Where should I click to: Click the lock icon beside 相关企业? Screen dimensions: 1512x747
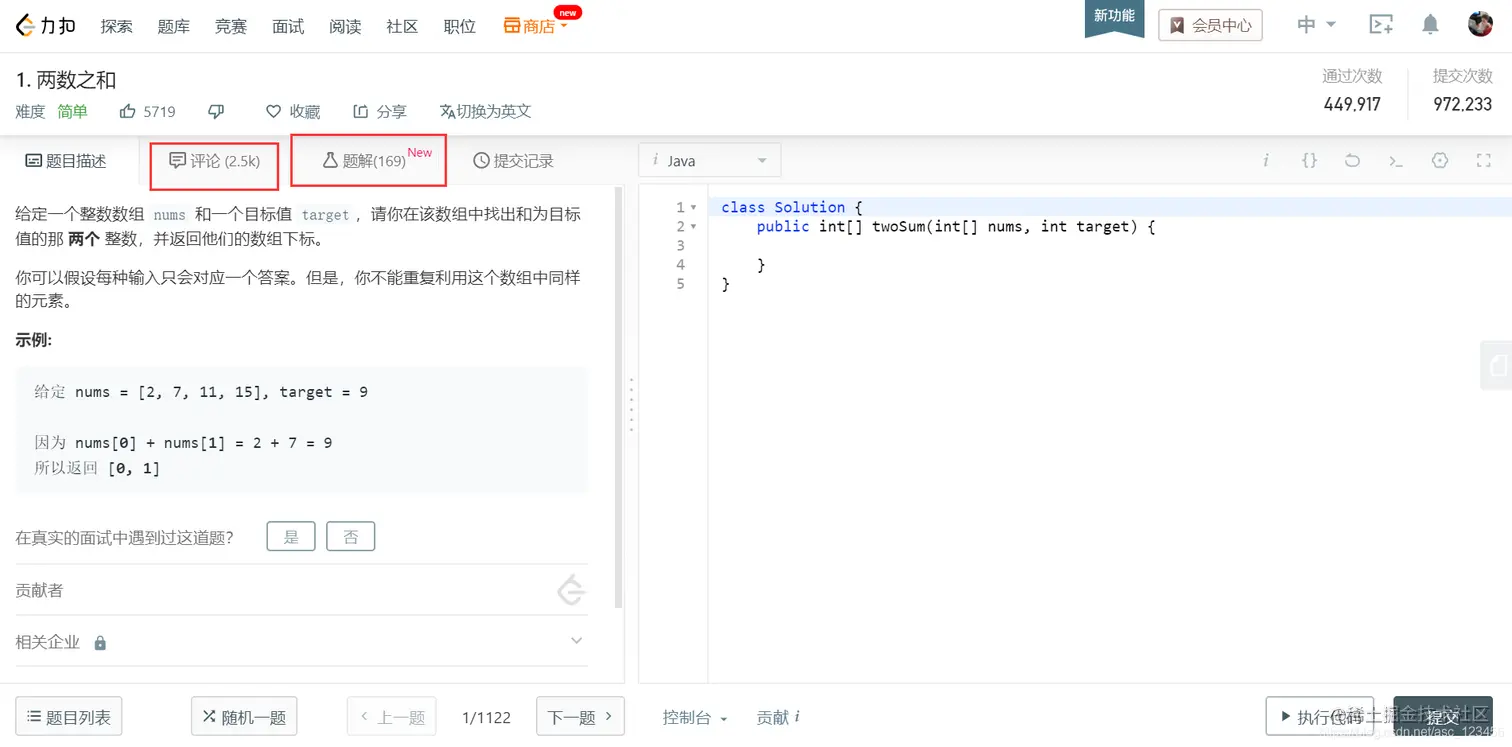100,643
